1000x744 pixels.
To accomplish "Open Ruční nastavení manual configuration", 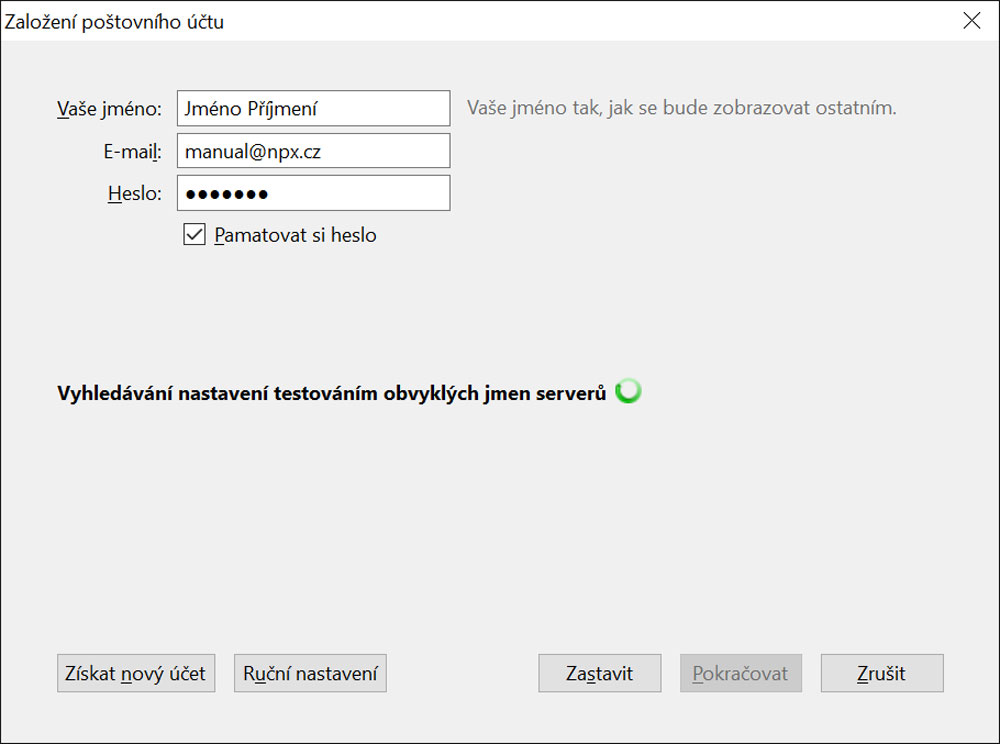I will 310,673.
